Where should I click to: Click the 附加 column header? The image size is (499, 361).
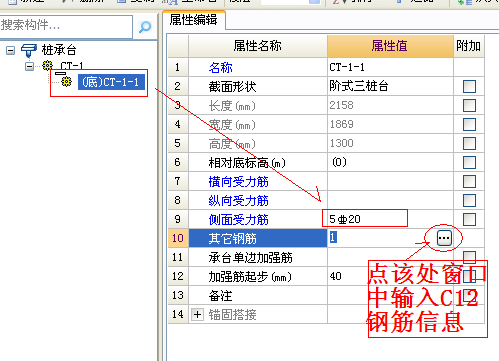[469, 46]
